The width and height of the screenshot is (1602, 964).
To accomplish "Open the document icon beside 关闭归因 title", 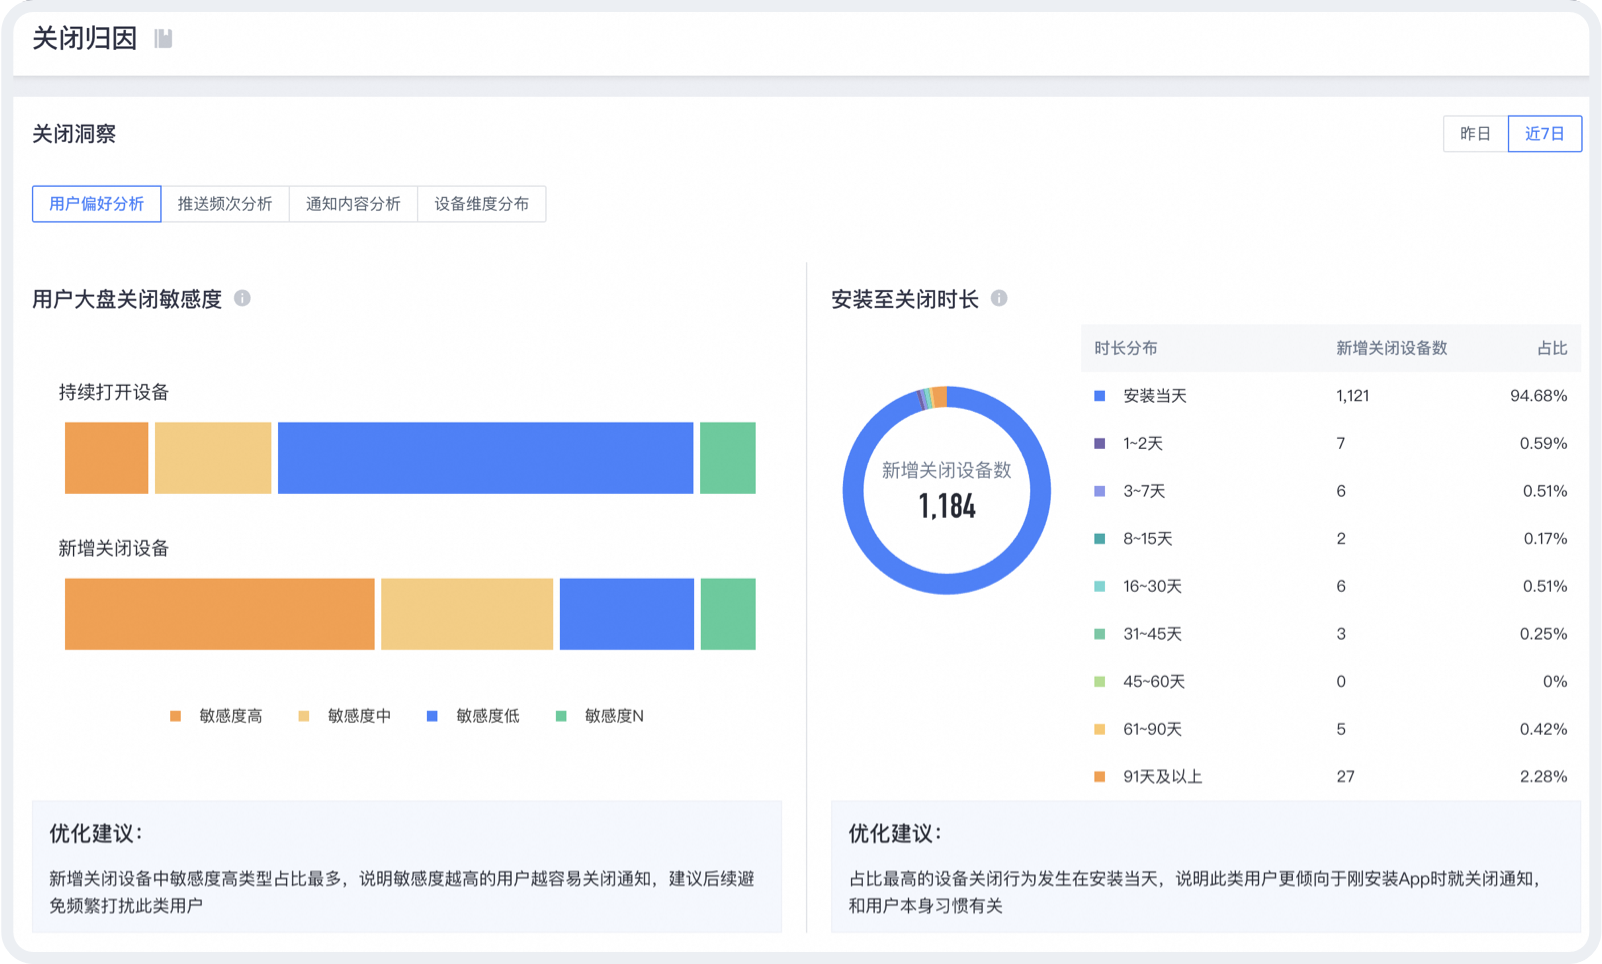I will click(163, 38).
